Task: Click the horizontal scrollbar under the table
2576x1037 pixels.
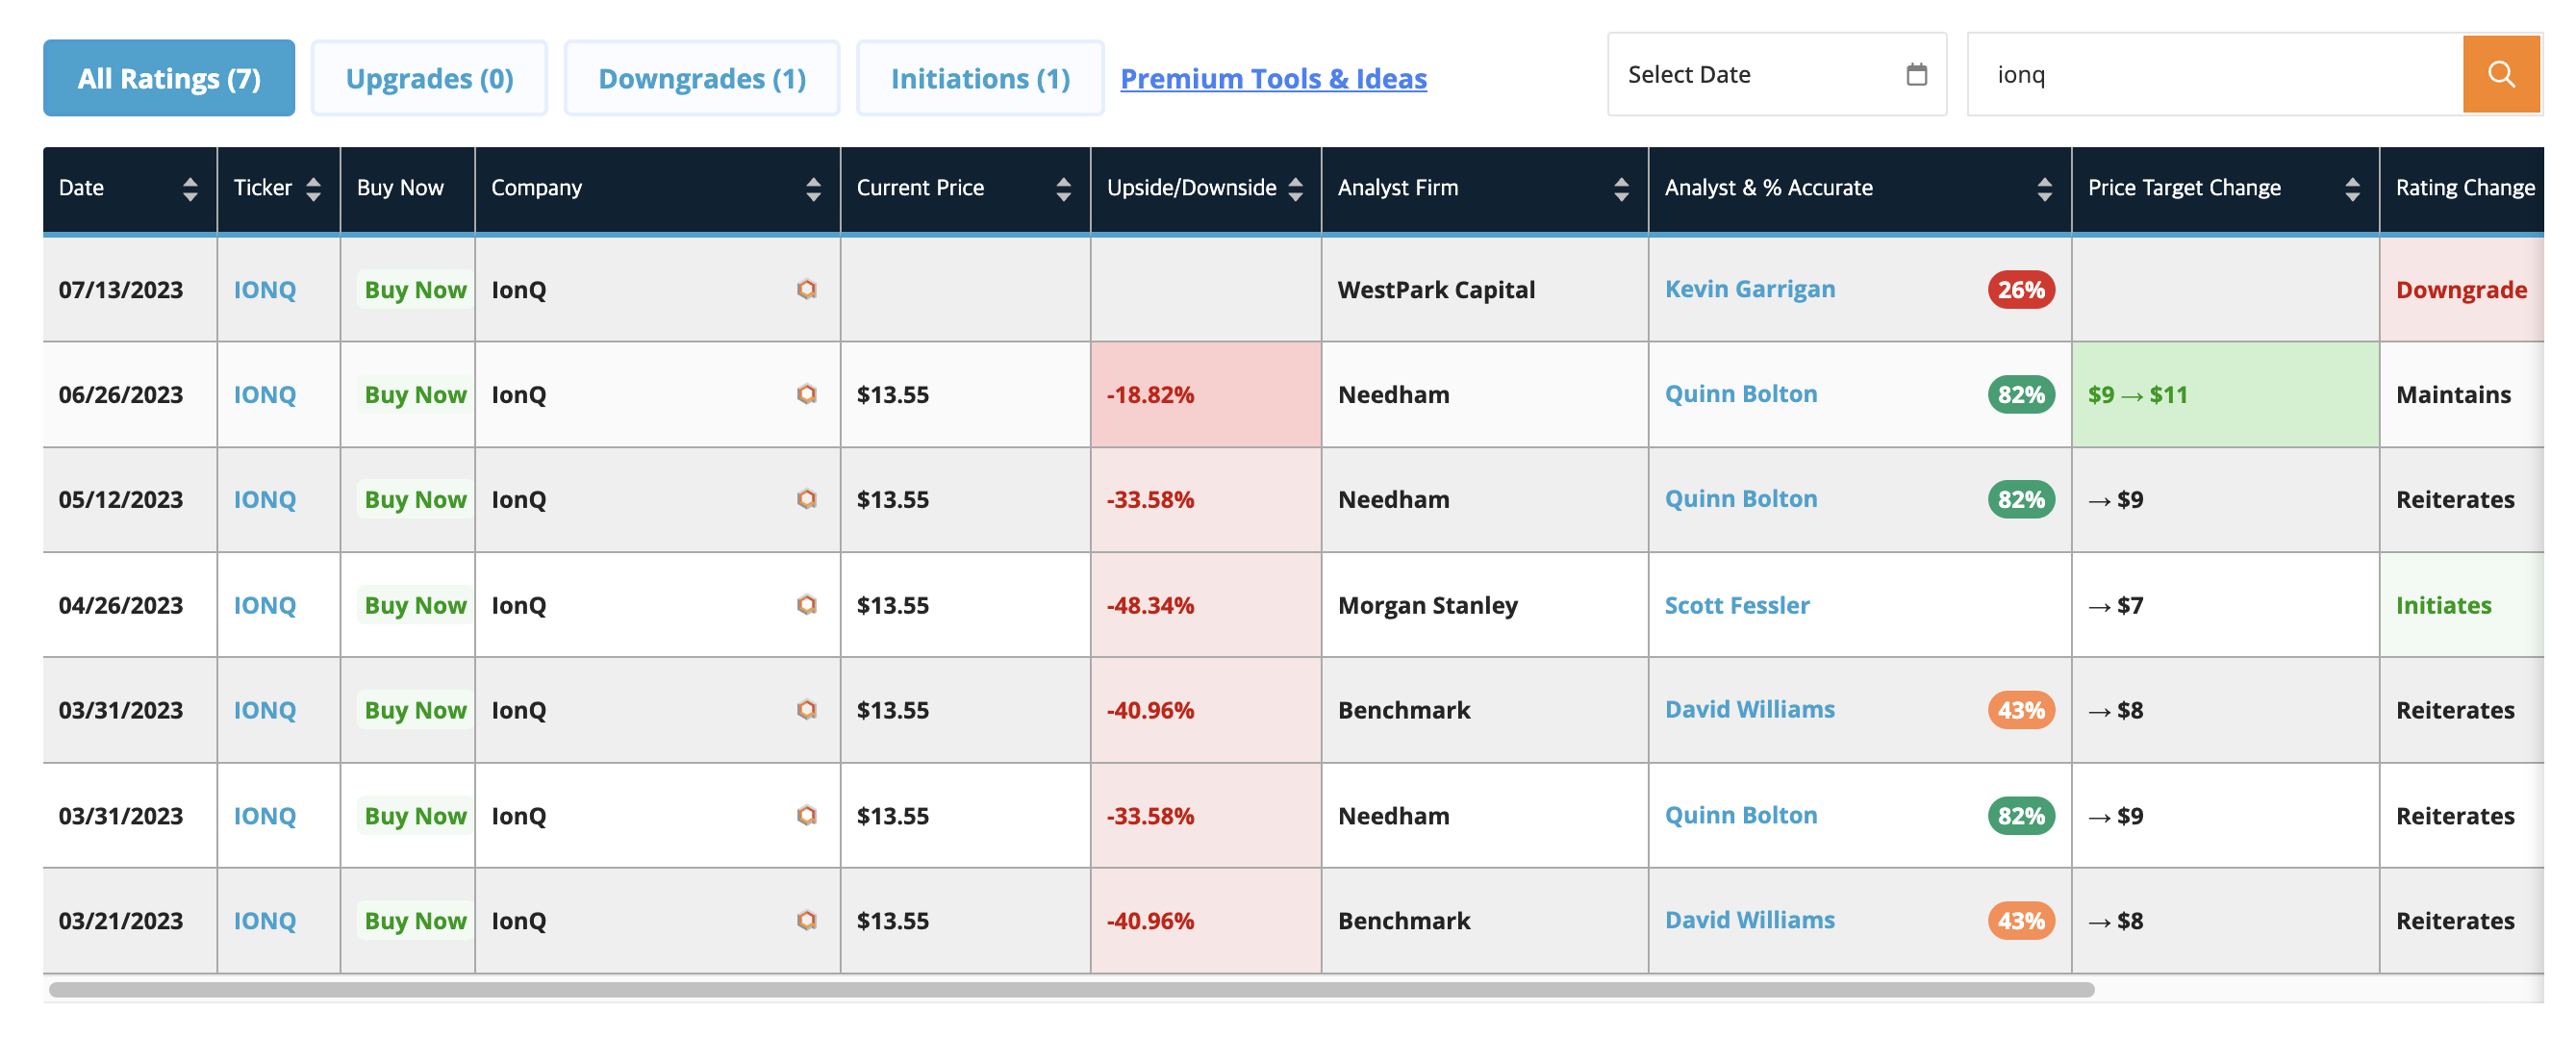Action: tap(1071, 989)
